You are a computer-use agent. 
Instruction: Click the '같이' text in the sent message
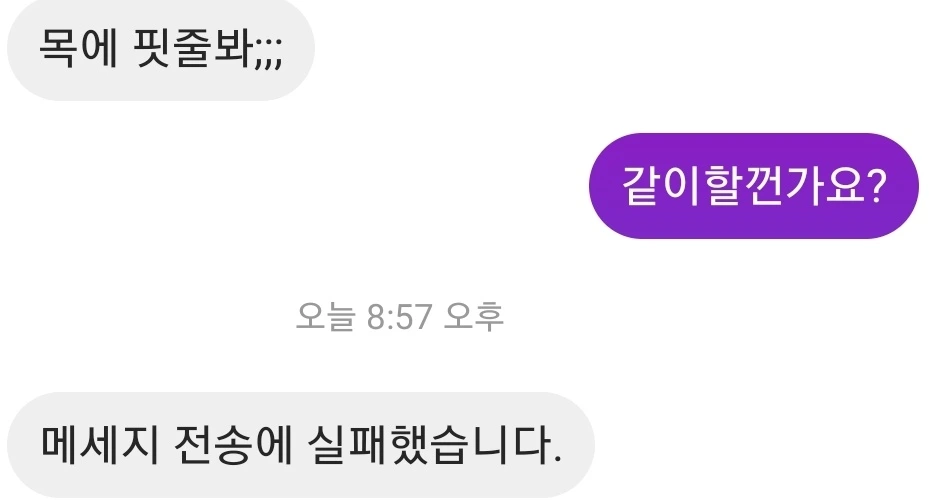click(660, 186)
